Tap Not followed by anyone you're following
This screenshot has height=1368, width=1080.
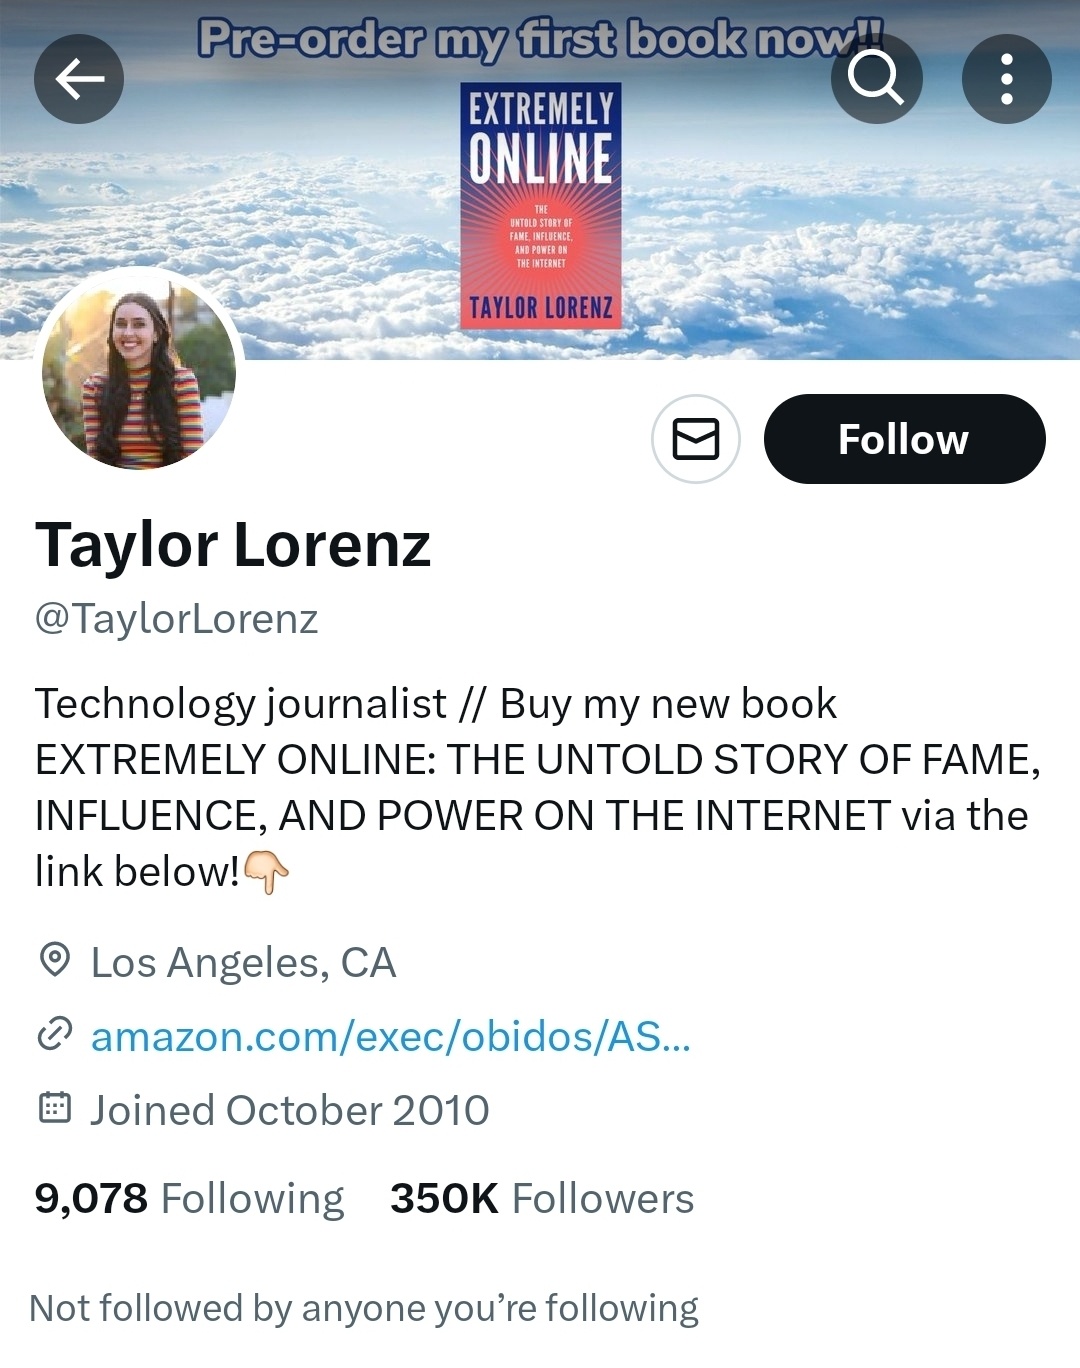point(364,1308)
